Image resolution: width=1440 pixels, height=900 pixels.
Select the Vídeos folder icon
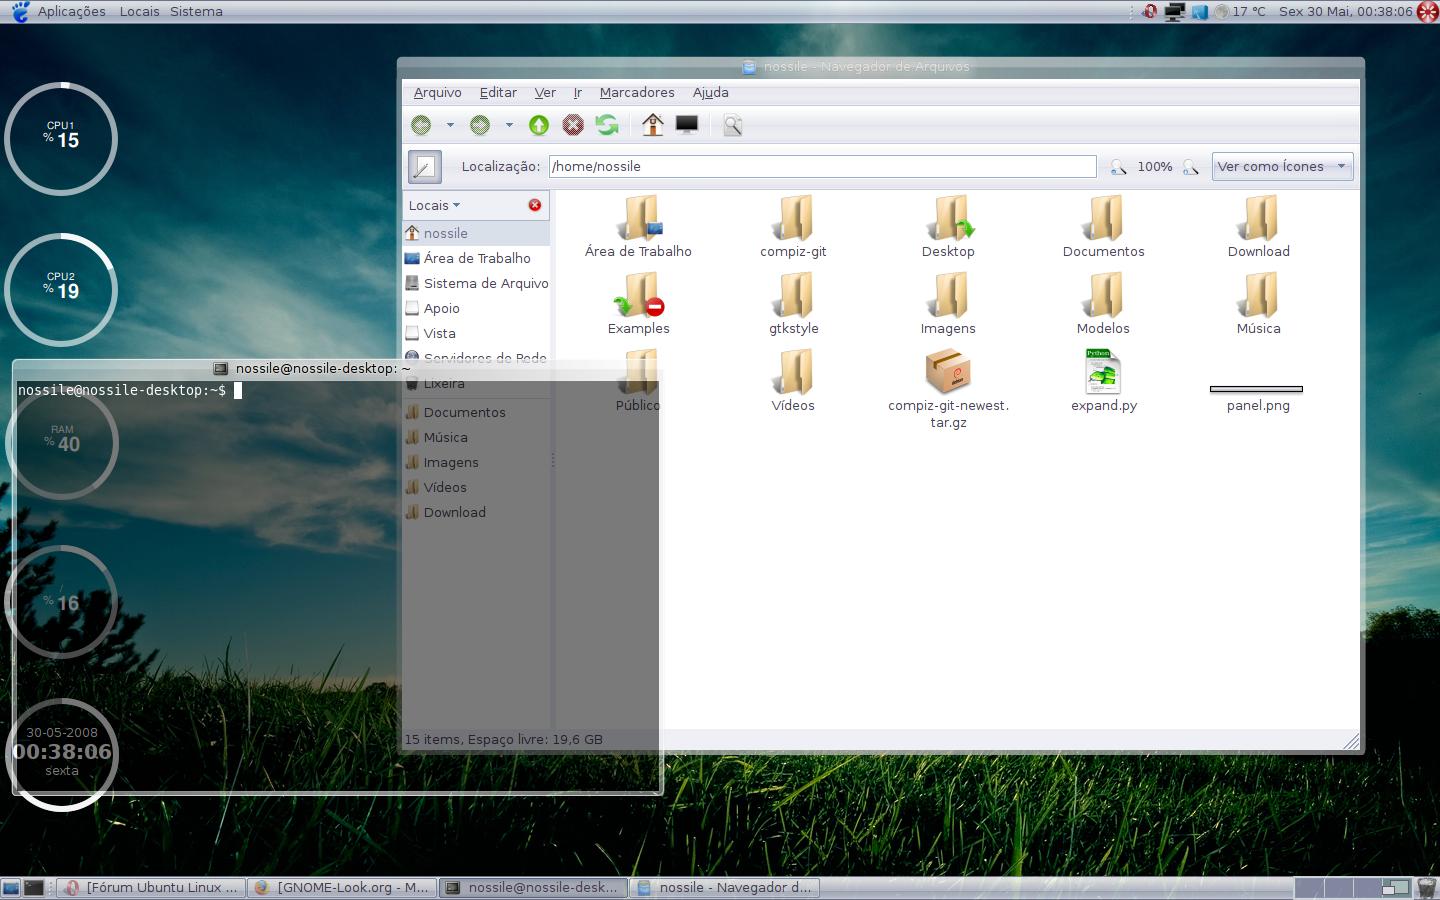(x=794, y=372)
